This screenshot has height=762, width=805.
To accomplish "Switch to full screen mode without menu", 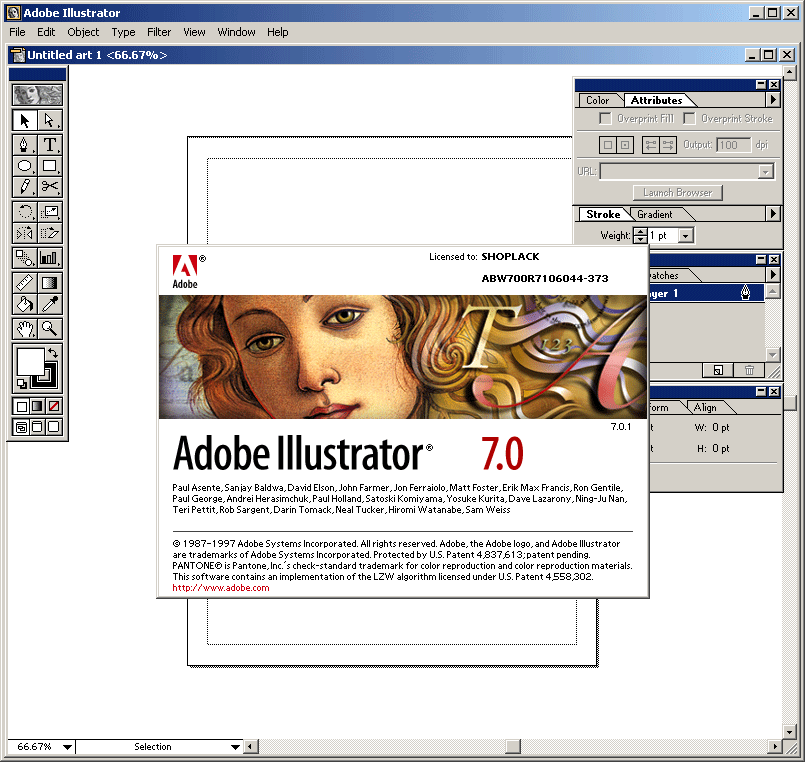I will [x=54, y=427].
